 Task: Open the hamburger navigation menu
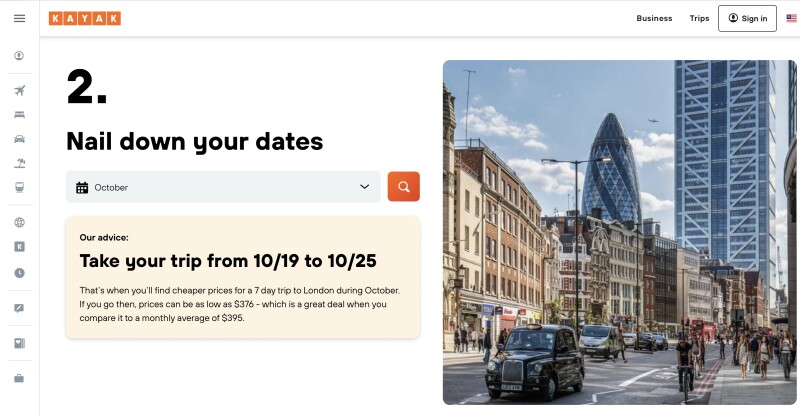tap(19, 18)
